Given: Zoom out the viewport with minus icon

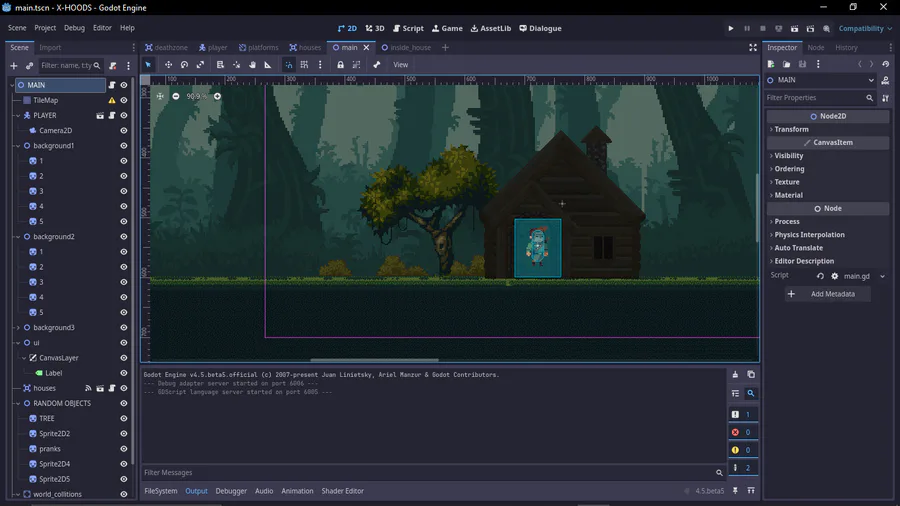Looking at the screenshot, I should 176,96.
